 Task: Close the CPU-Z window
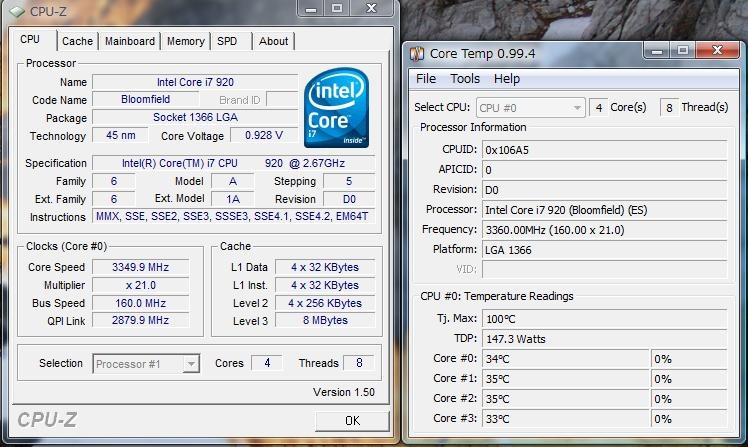point(372,9)
